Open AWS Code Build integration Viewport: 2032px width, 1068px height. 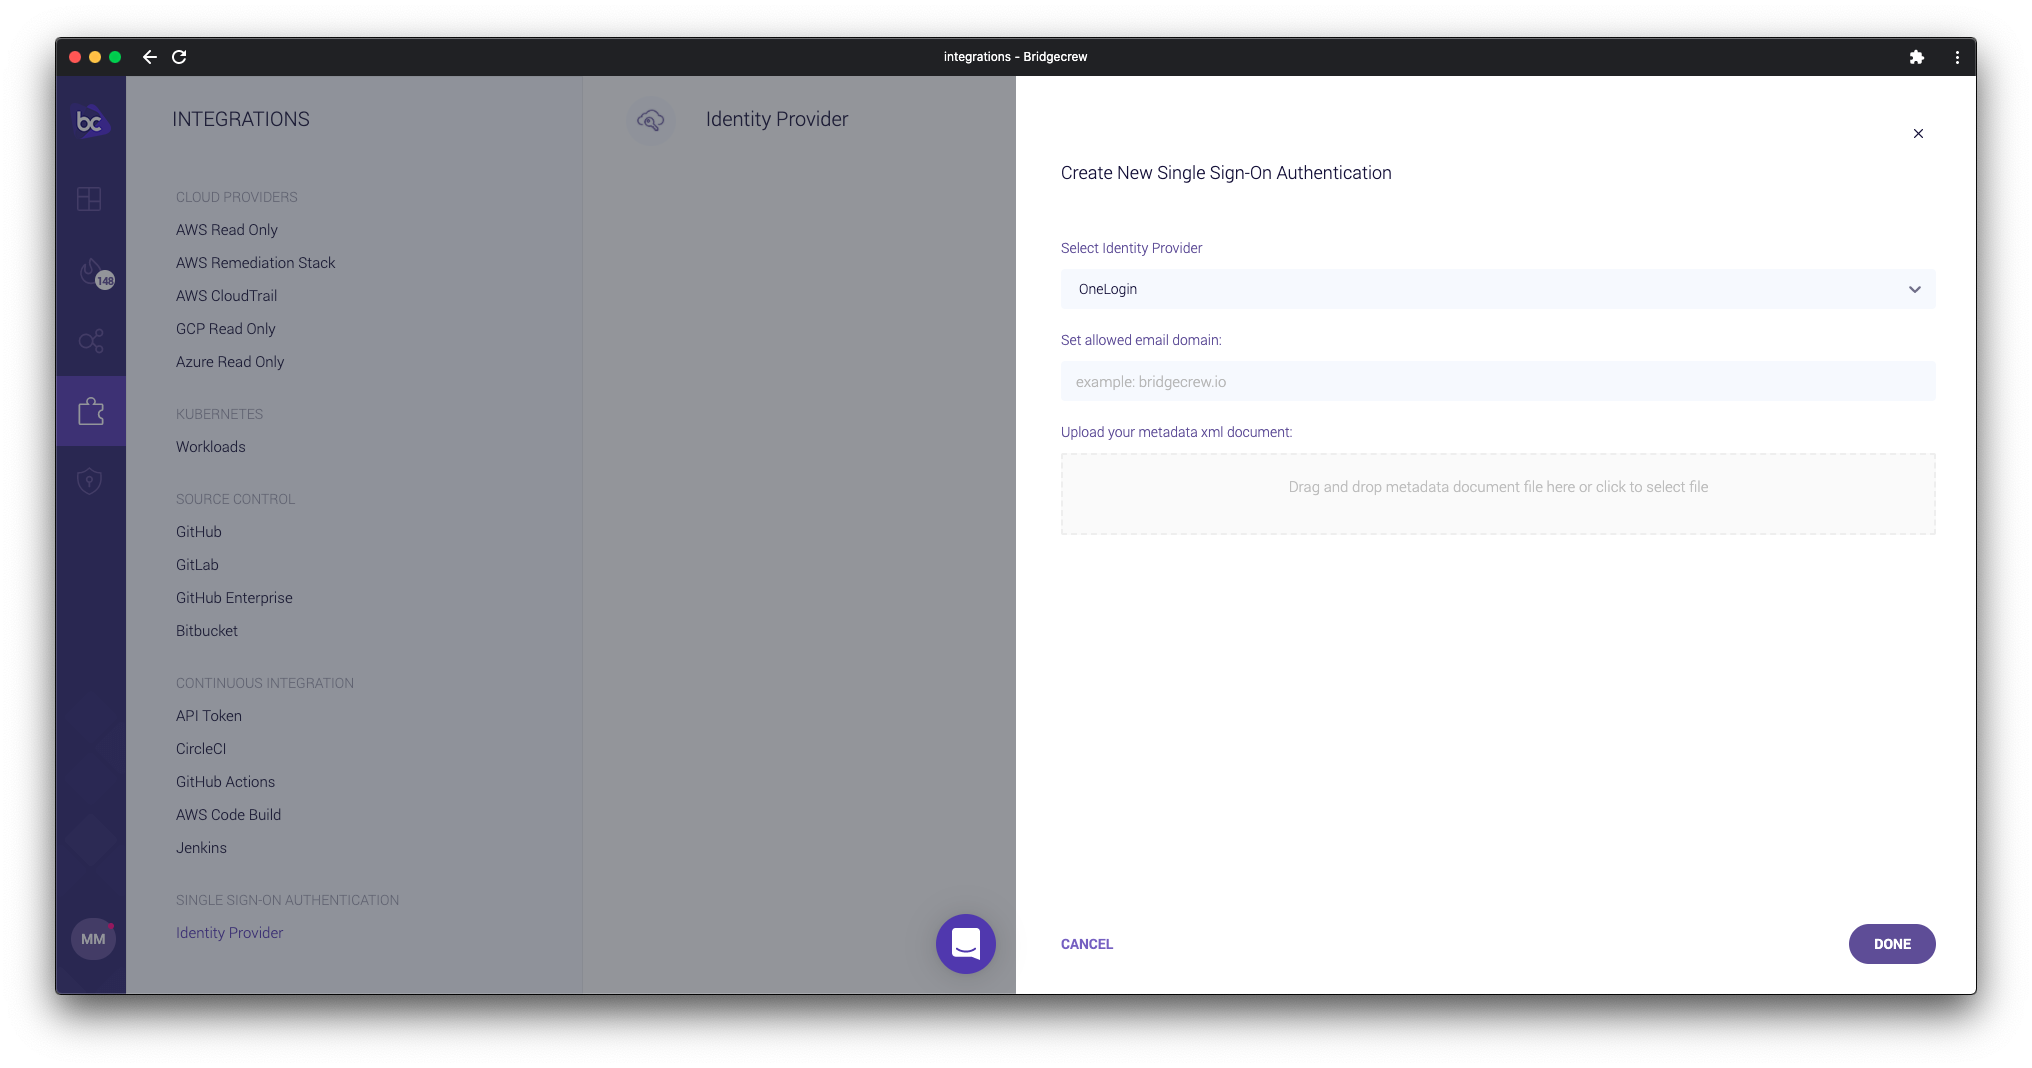pos(228,815)
